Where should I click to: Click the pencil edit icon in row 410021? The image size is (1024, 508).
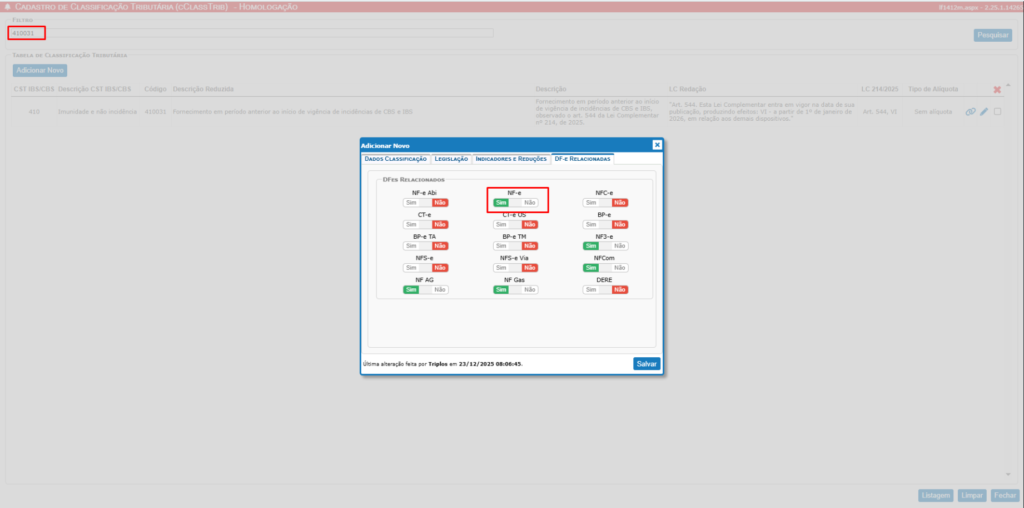pos(983,112)
